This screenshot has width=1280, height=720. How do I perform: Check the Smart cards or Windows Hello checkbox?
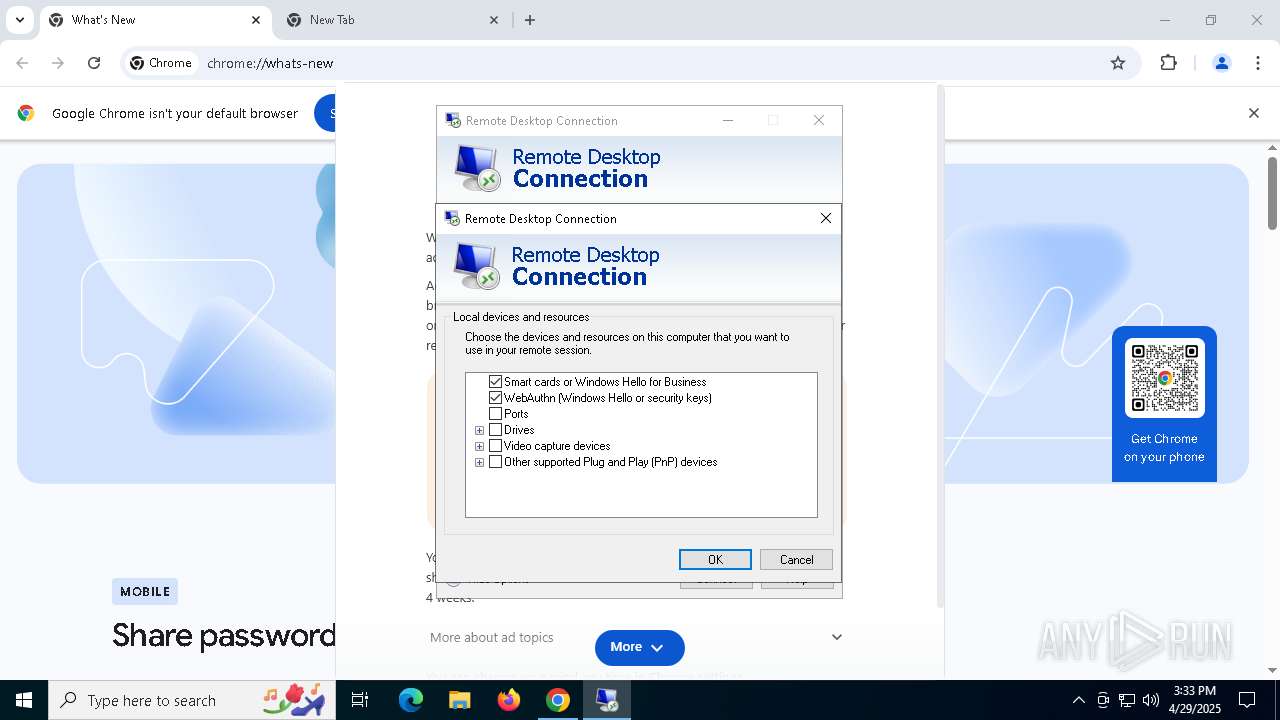tap(495, 382)
